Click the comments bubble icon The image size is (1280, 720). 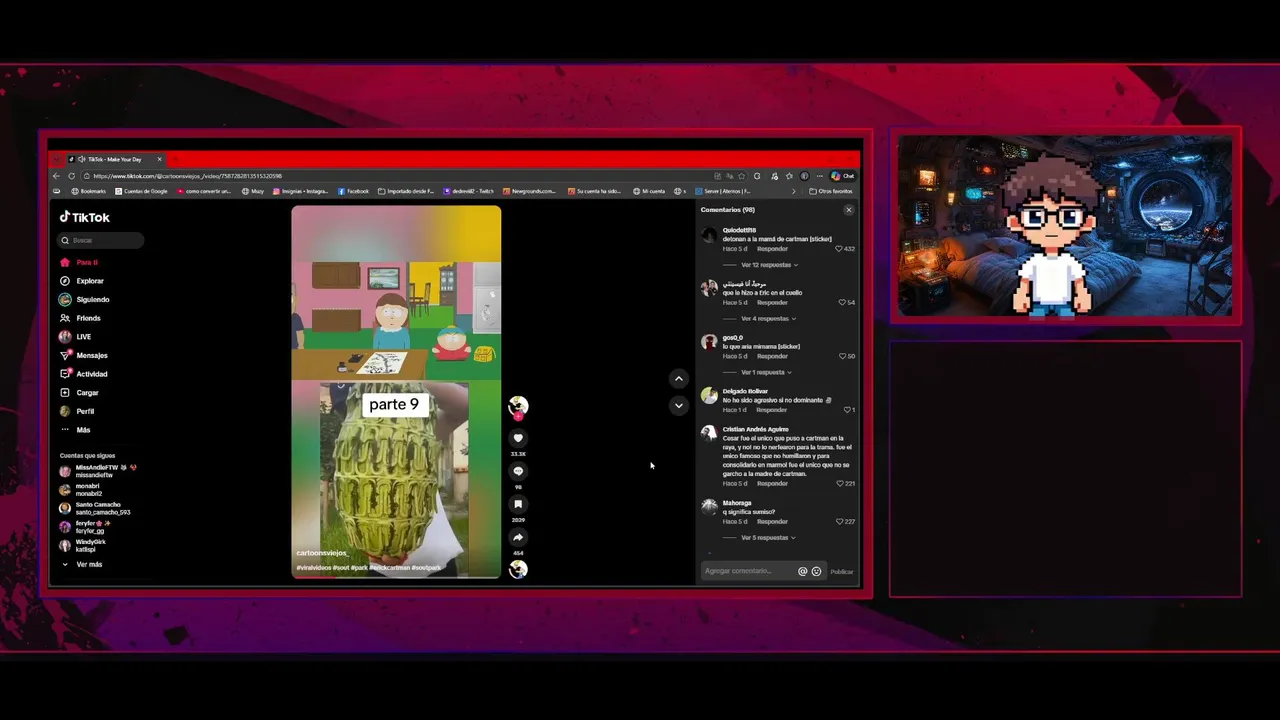point(518,471)
